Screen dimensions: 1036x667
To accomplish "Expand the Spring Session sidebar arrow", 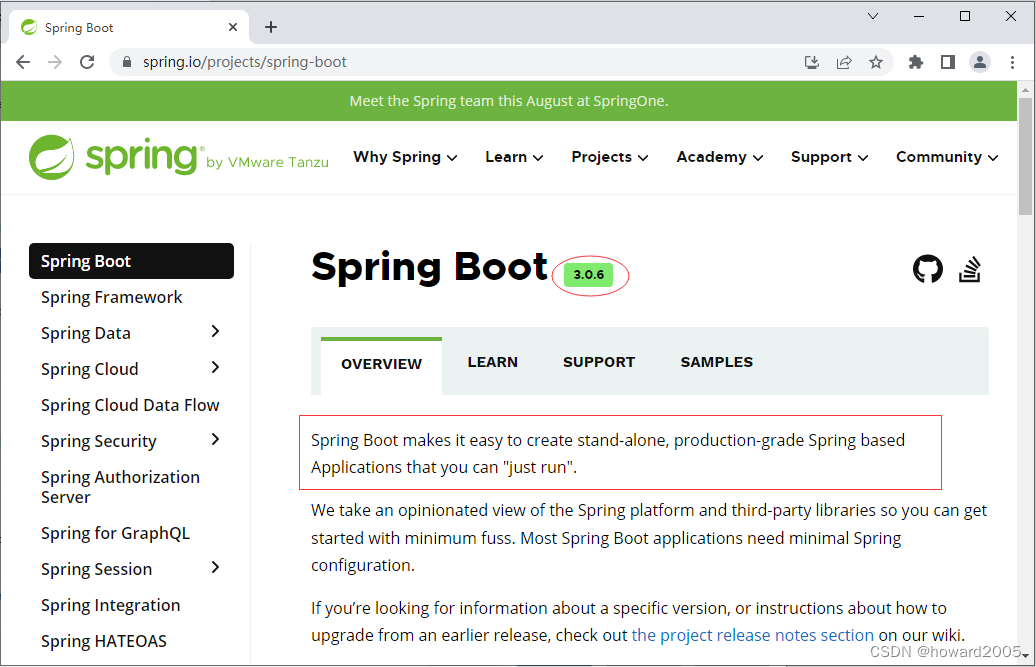I will 215,567.
